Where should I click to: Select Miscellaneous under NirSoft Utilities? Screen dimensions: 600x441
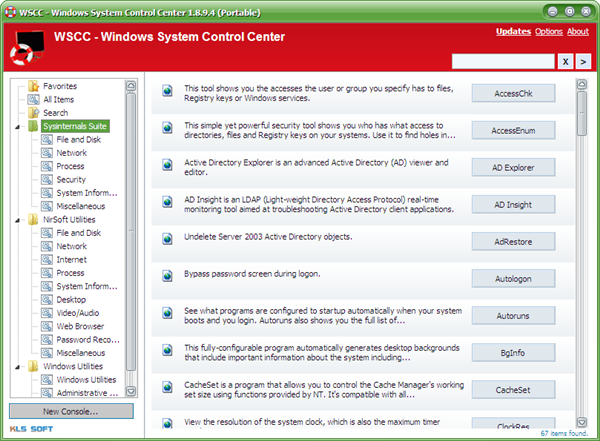(x=81, y=353)
